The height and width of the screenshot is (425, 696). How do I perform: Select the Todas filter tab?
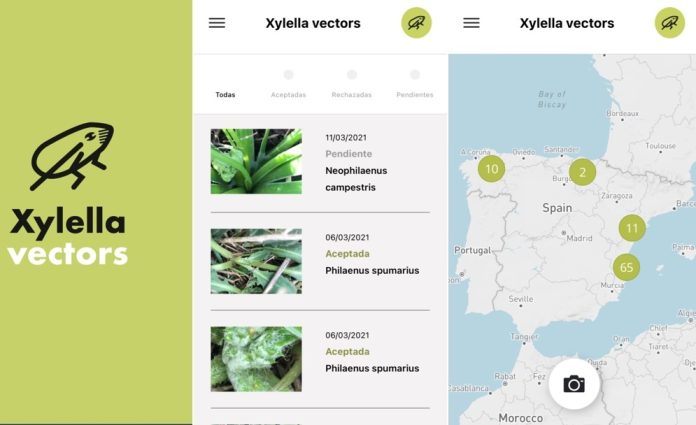tap(225, 95)
